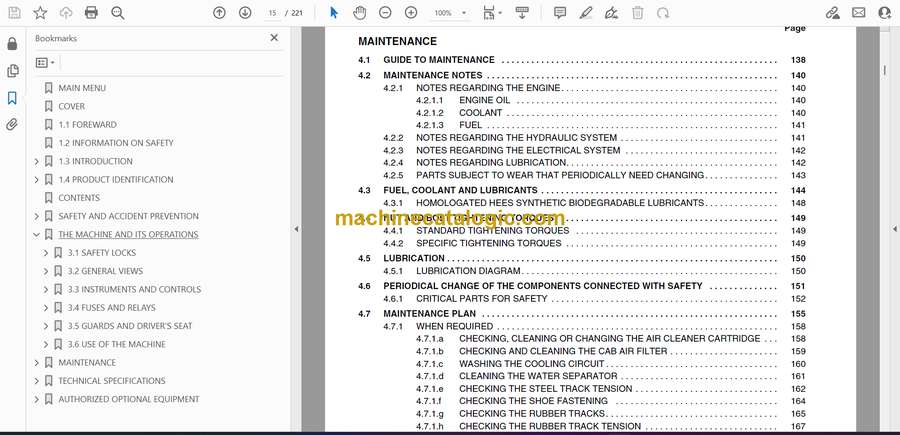The width and height of the screenshot is (900, 435).
Task: Click the delete trash icon
Action: (x=638, y=13)
